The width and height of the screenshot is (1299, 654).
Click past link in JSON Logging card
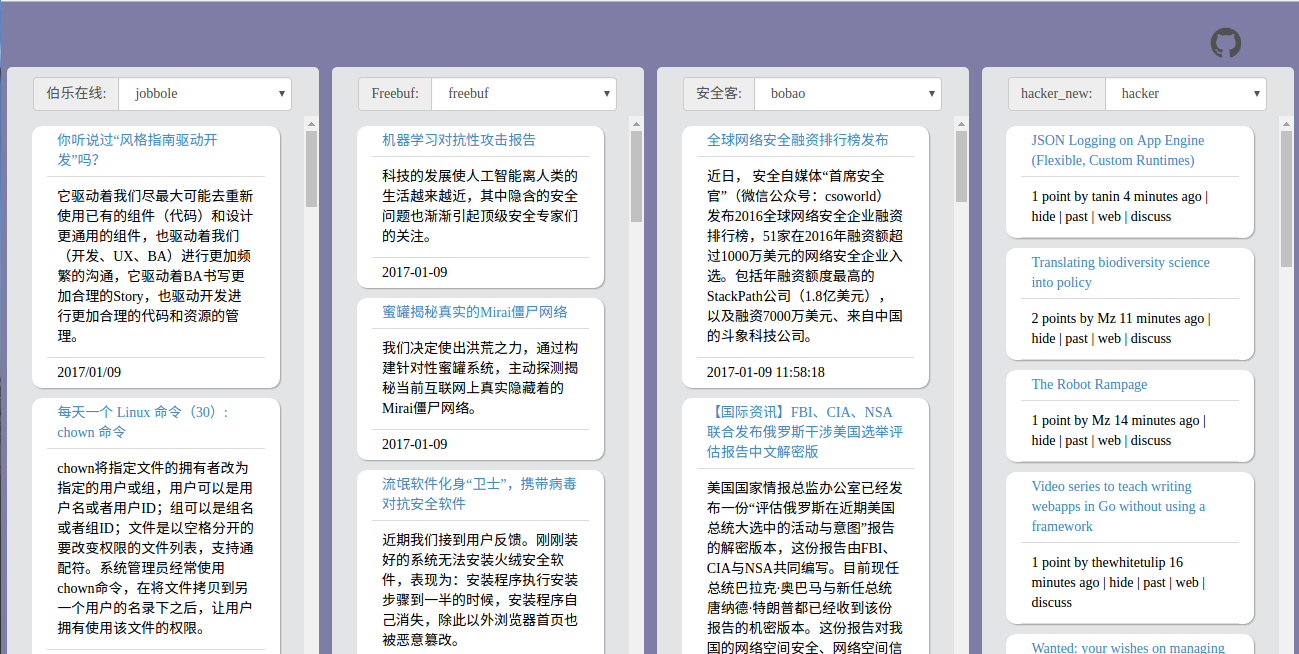[x=1077, y=216]
